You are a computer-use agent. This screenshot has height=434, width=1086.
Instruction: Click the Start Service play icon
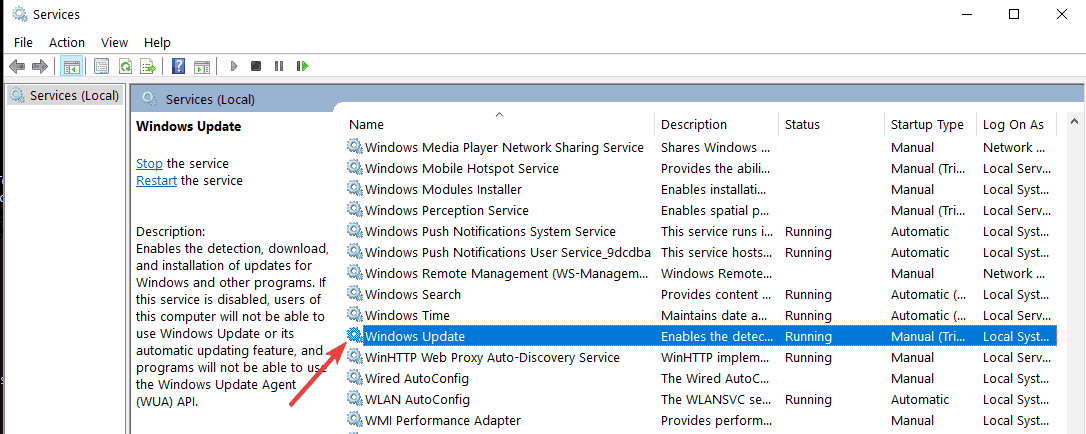tap(234, 66)
